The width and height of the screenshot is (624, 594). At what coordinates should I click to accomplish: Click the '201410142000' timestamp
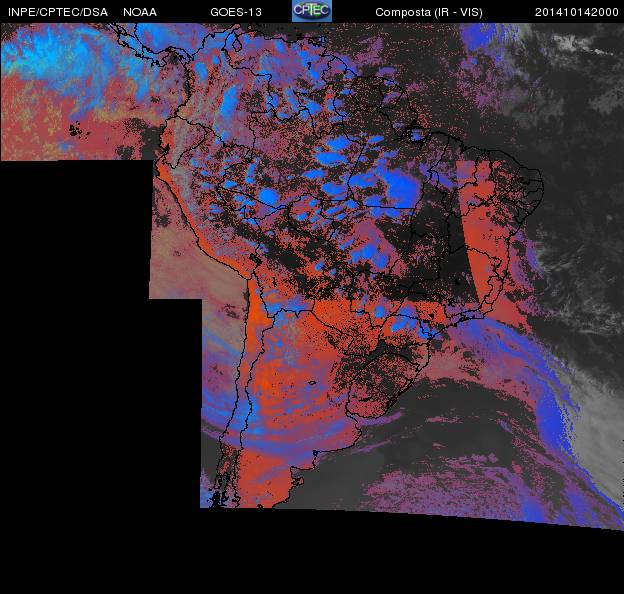[577, 12]
